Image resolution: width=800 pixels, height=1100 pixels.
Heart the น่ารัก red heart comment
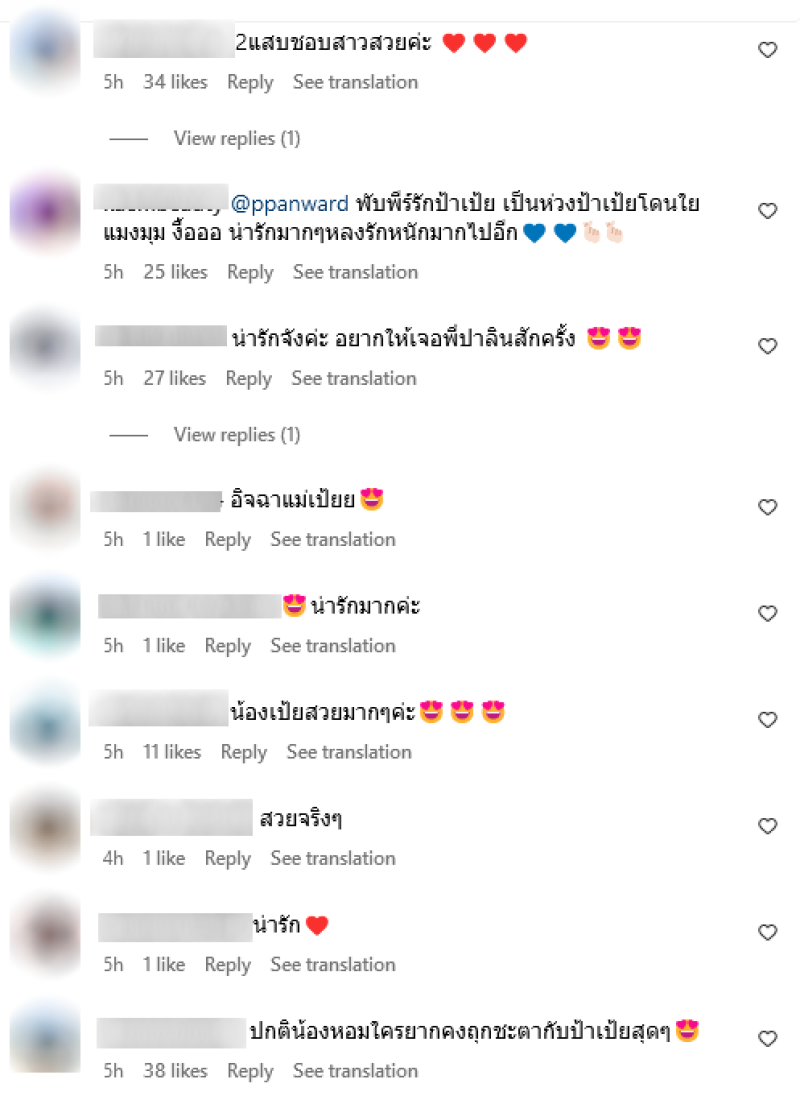(x=768, y=932)
